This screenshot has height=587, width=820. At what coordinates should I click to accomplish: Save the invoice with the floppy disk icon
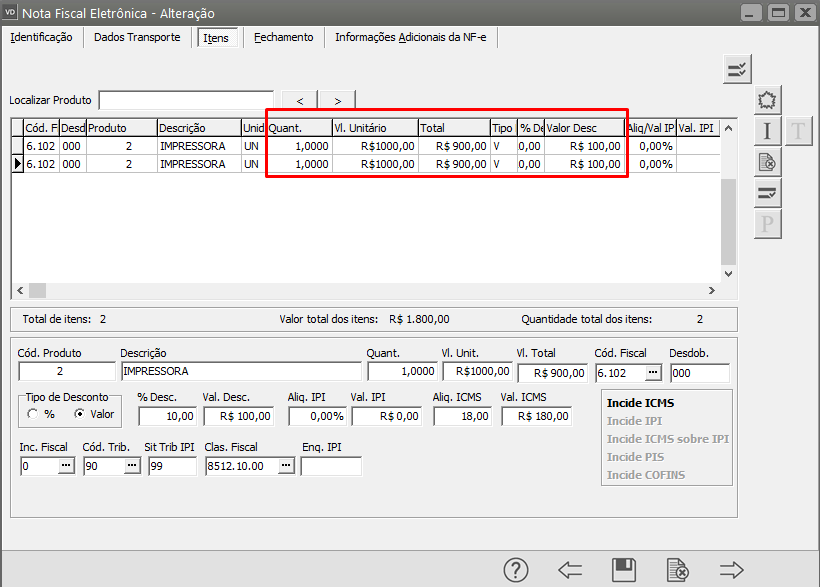click(624, 570)
